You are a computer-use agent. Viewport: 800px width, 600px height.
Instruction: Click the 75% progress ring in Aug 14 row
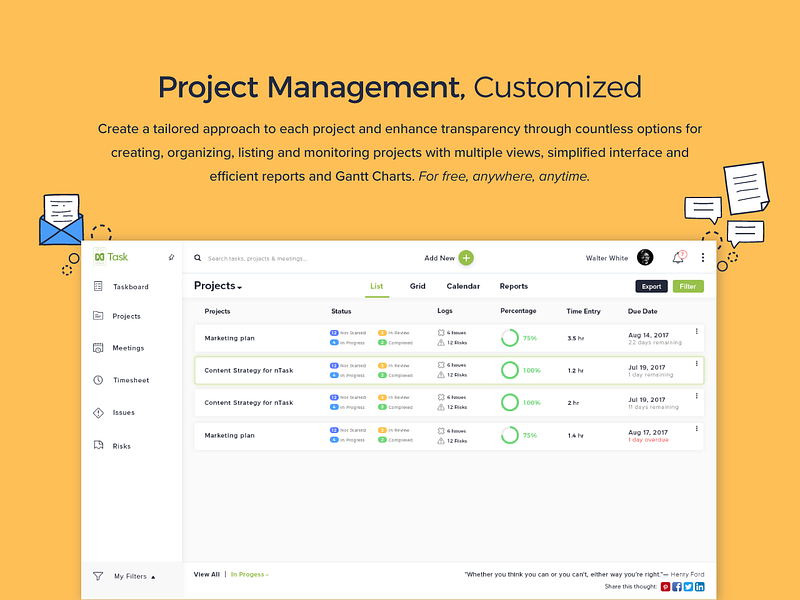pyautogui.click(x=509, y=338)
